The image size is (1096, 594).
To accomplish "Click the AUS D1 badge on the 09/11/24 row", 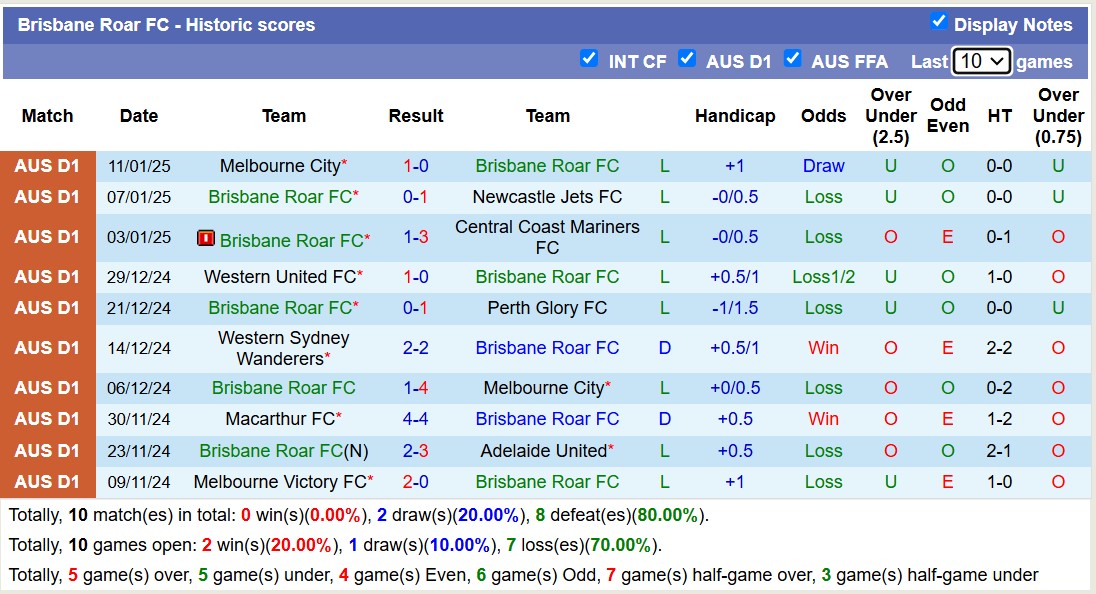I will click(x=47, y=481).
